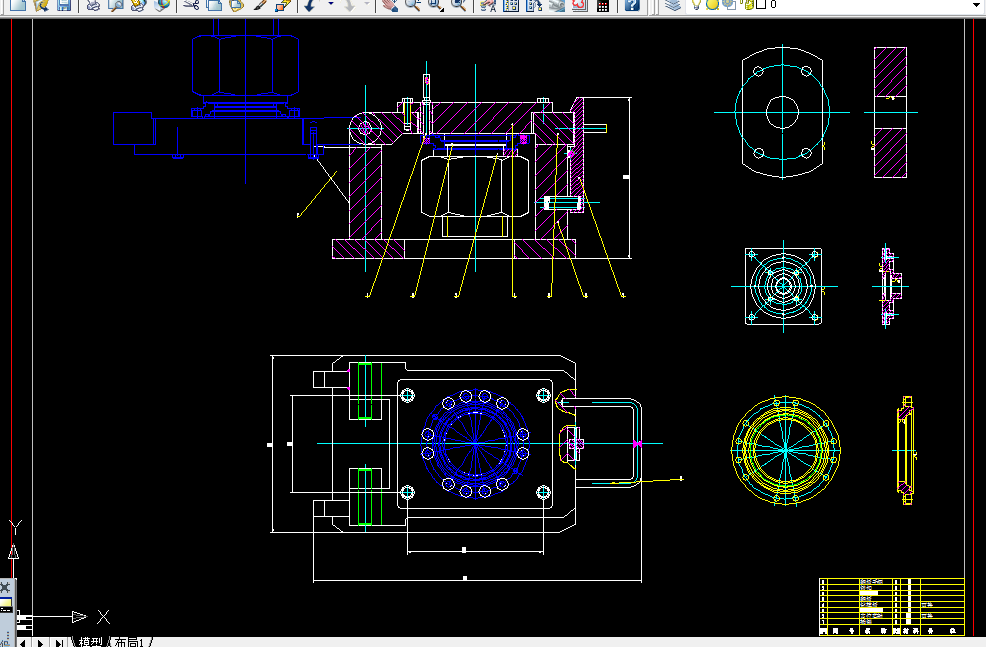Click the greyed Redo arrow
The image size is (986, 647).
point(349,5)
